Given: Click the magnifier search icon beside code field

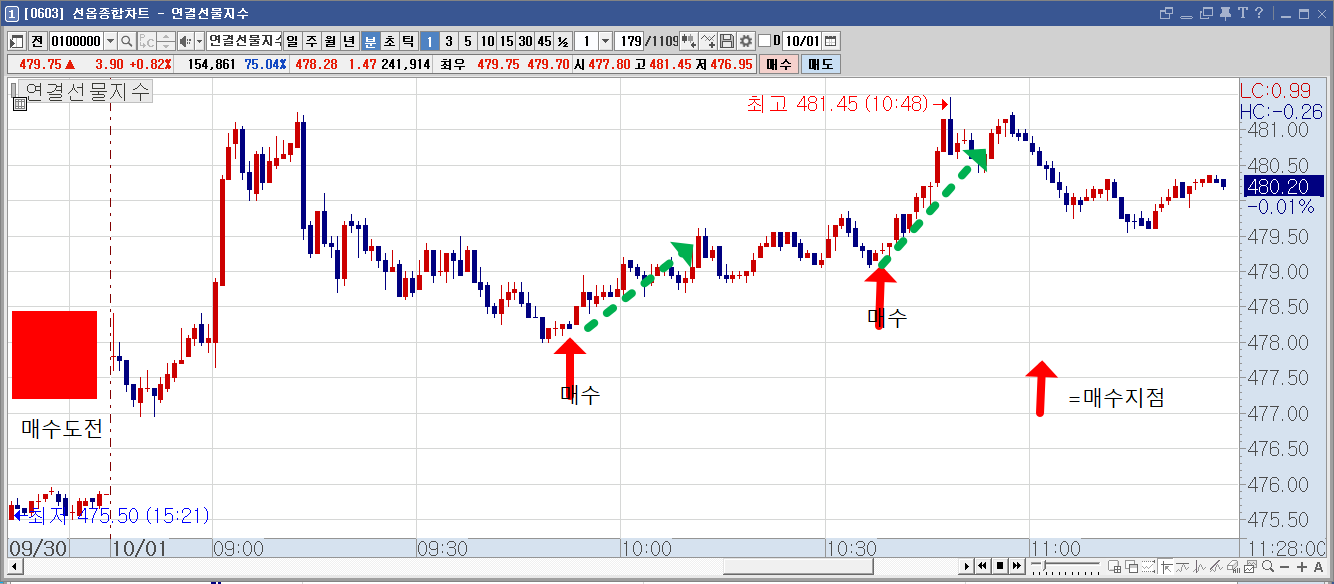Looking at the screenshot, I should pos(127,41).
